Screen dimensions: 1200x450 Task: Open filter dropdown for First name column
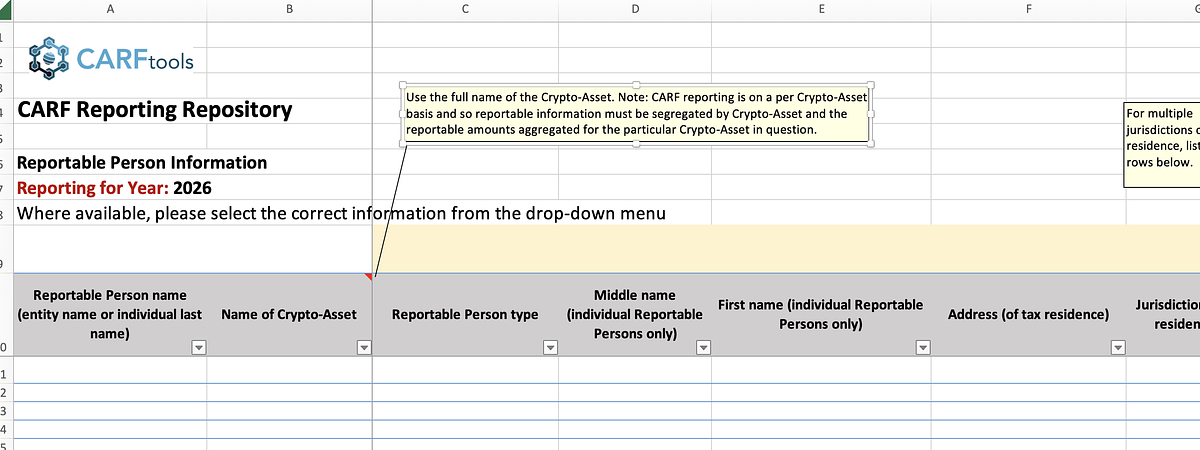click(x=922, y=347)
